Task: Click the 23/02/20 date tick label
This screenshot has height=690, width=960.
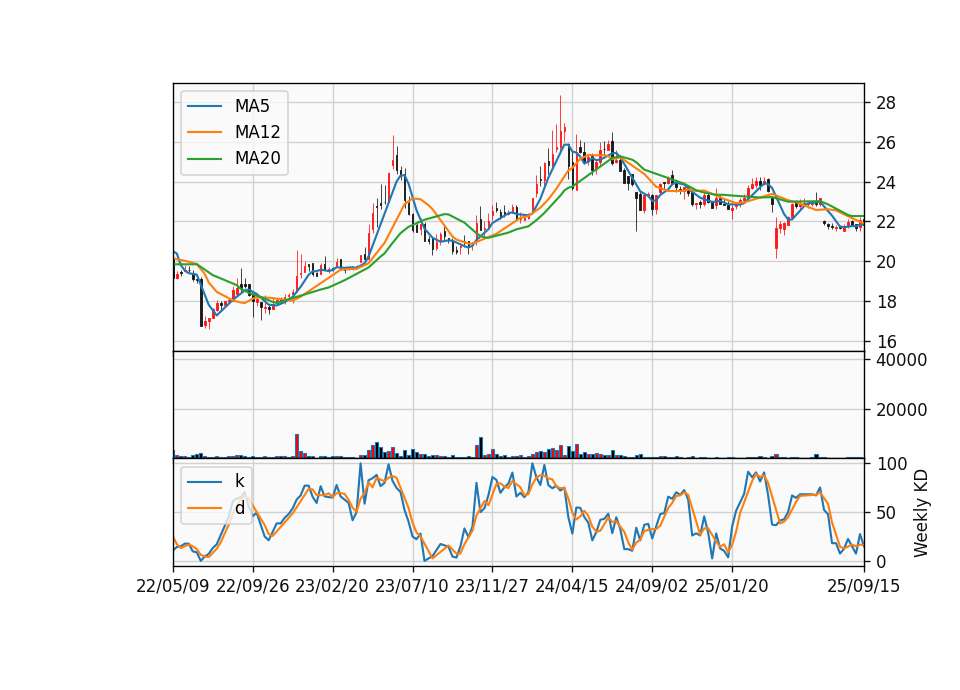Action: [x=332, y=586]
